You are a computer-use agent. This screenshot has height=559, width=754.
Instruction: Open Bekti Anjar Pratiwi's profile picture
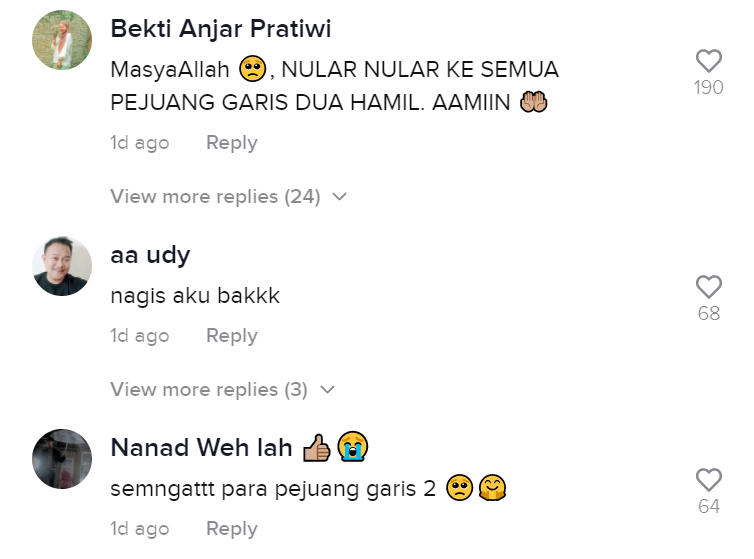62,40
